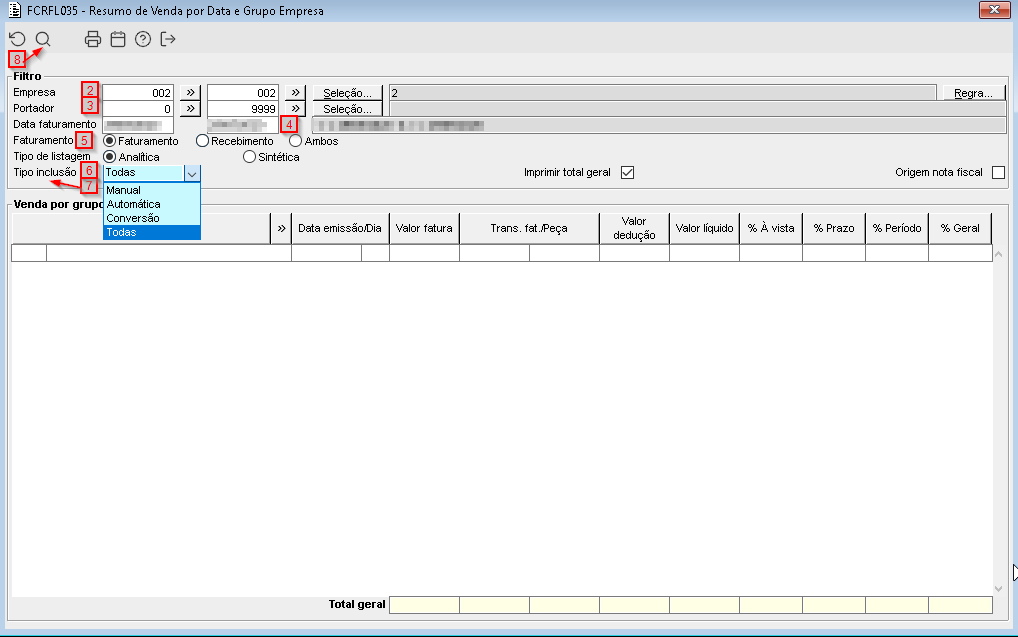Click the final Portador field with 9999

coord(243,108)
